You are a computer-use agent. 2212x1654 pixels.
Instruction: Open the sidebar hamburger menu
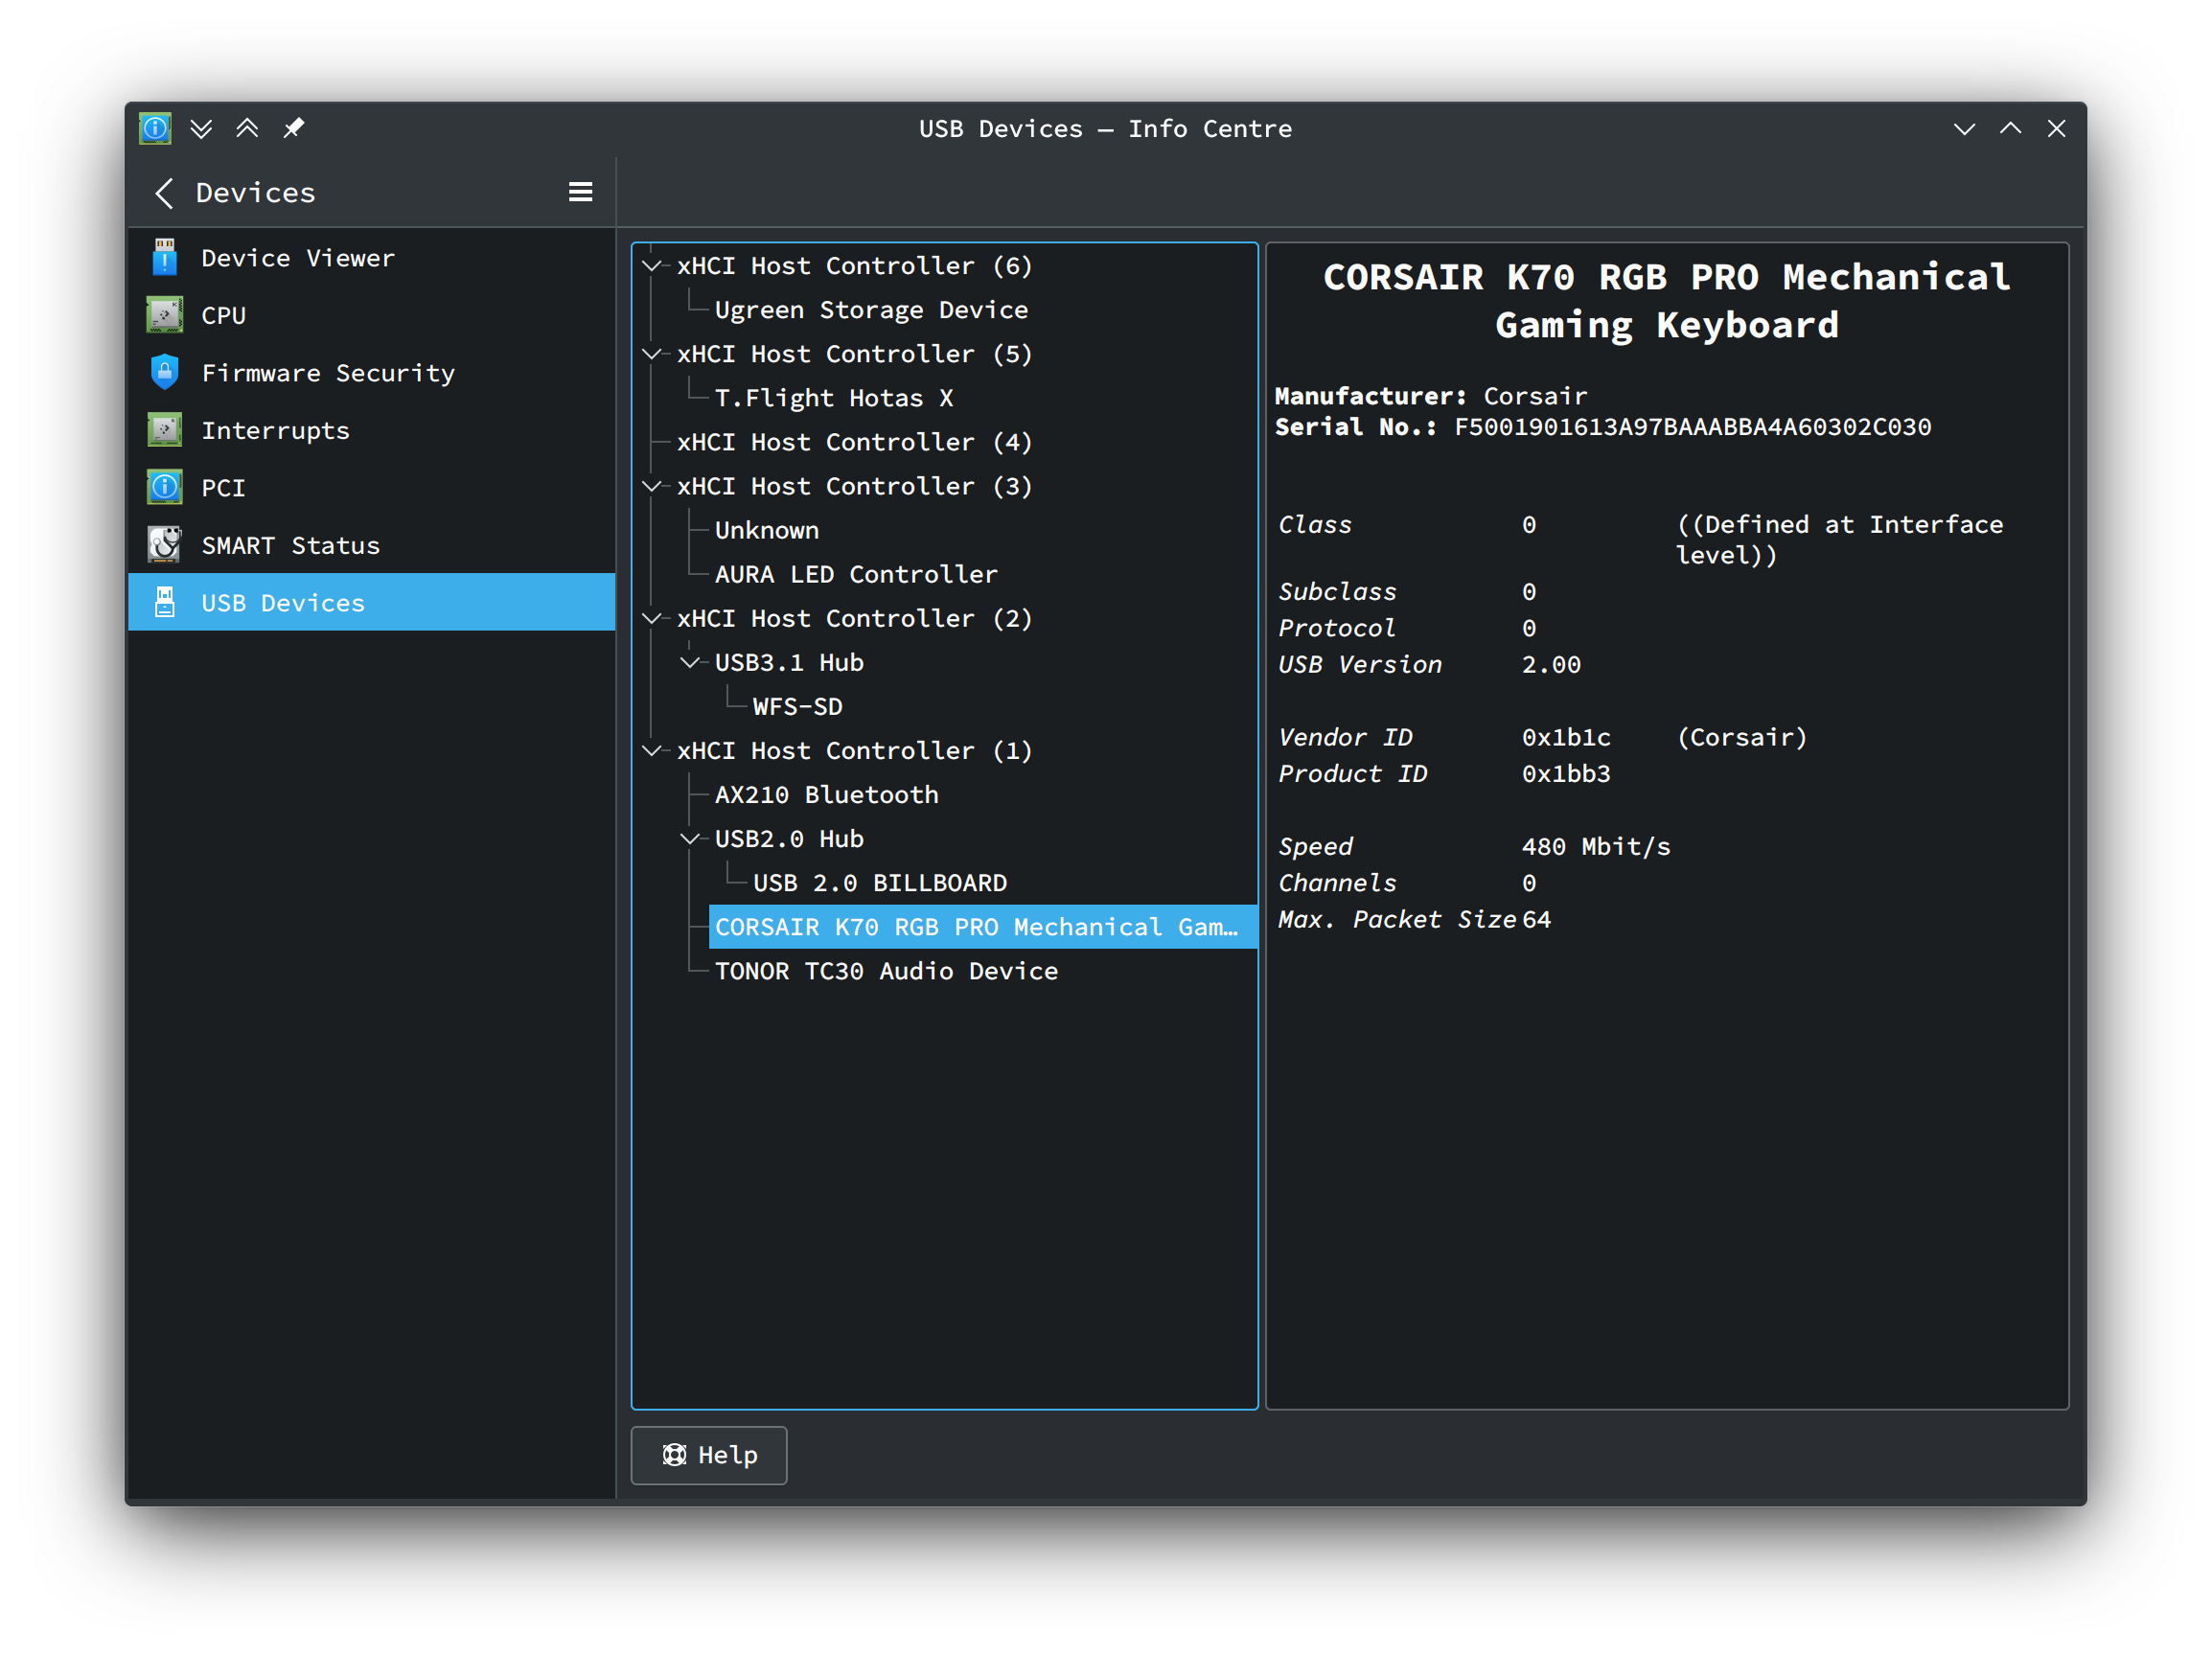tap(581, 191)
